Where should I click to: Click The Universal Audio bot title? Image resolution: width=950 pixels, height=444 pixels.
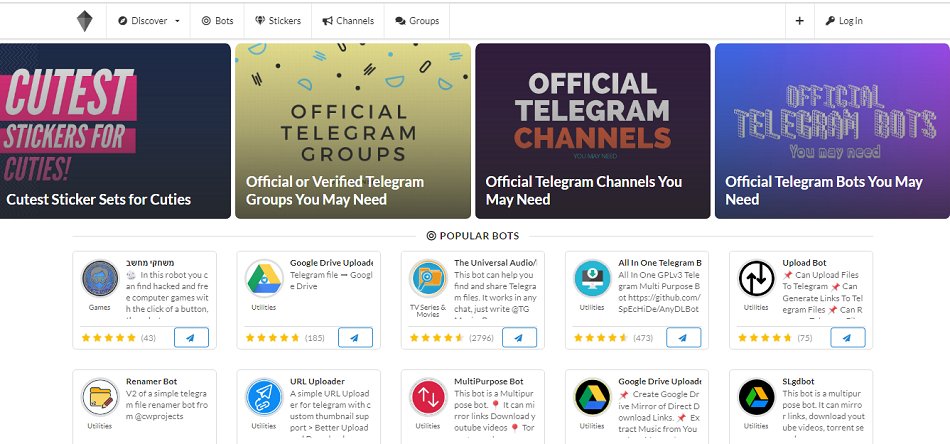[496, 263]
